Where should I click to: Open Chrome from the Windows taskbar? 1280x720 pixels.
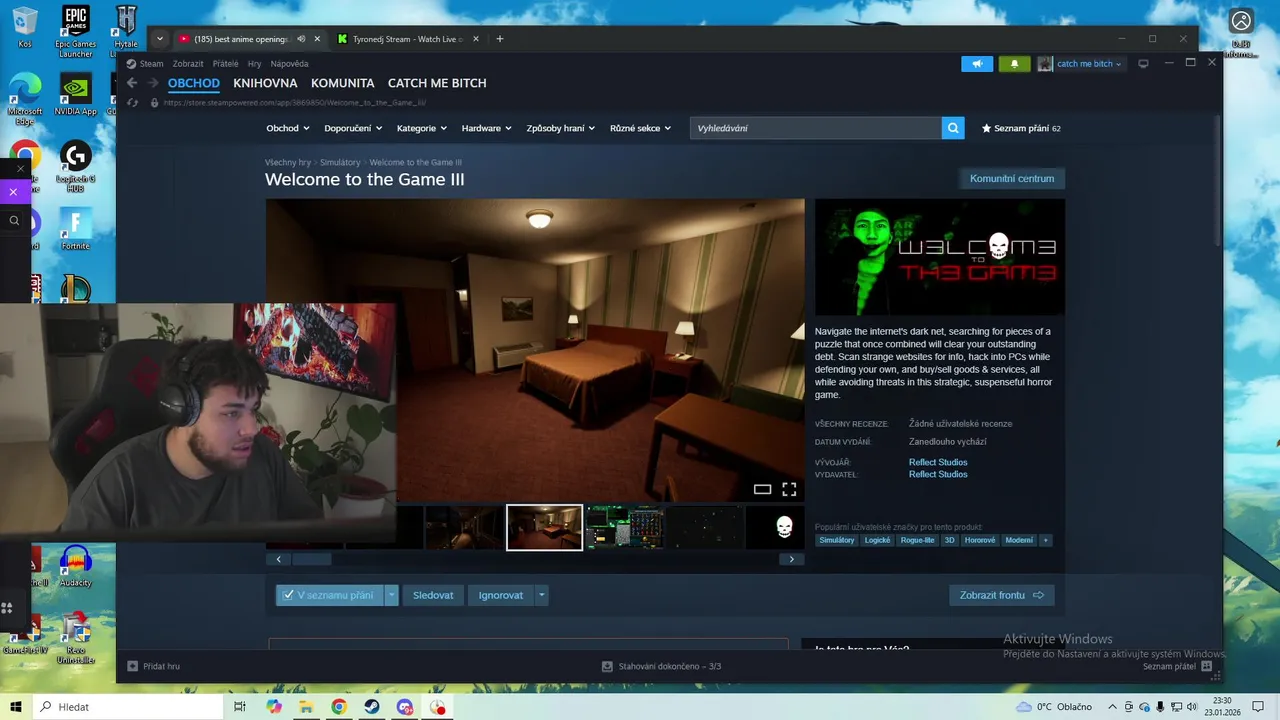click(x=339, y=707)
